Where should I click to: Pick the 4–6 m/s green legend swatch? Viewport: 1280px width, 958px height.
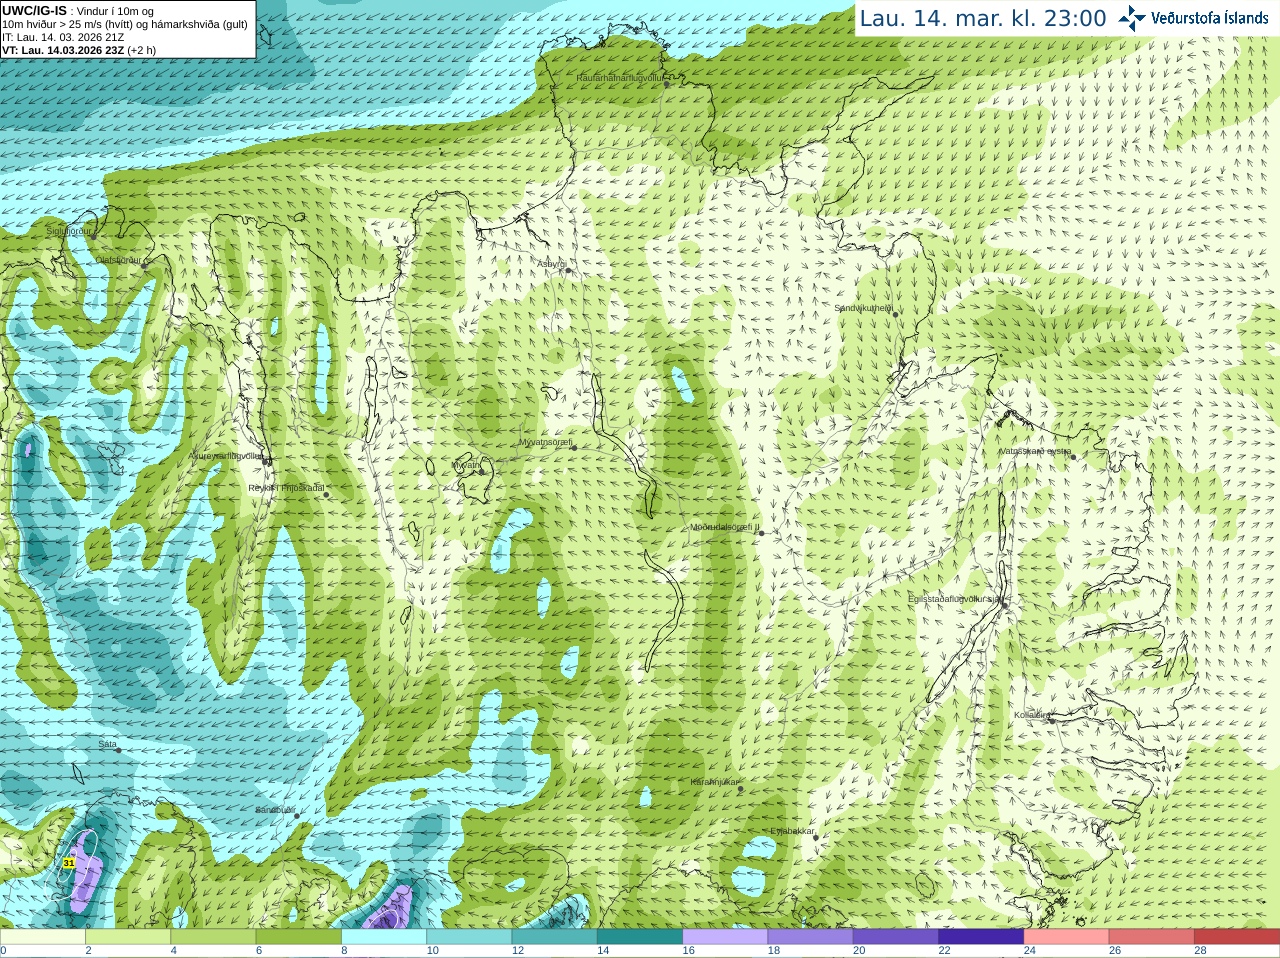(x=213, y=937)
